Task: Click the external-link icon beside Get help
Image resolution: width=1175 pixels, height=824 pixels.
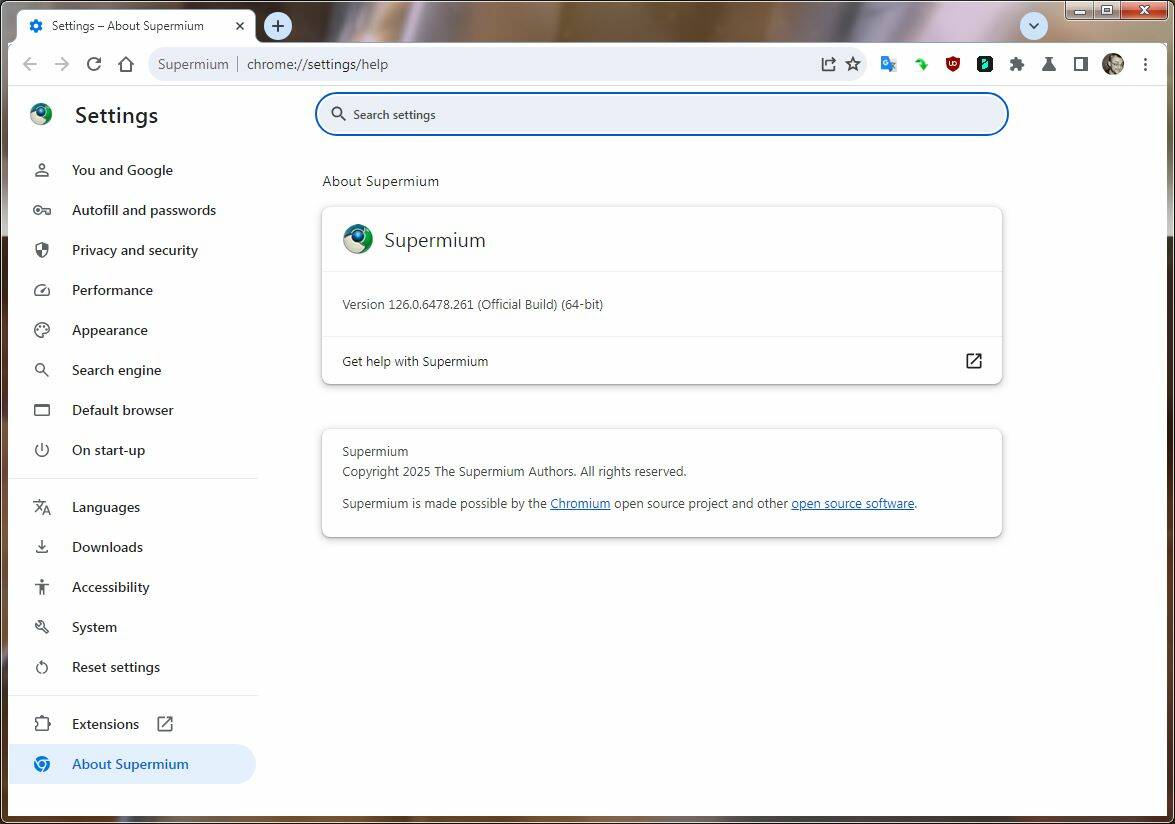Action: (x=973, y=361)
